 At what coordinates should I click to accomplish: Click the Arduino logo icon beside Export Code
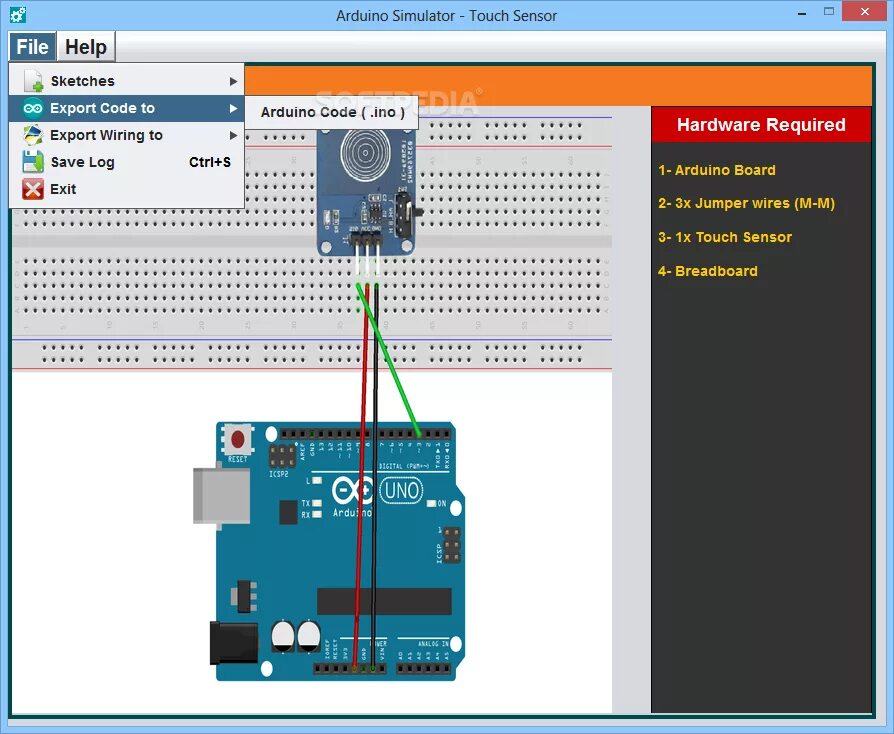[33, 108]
